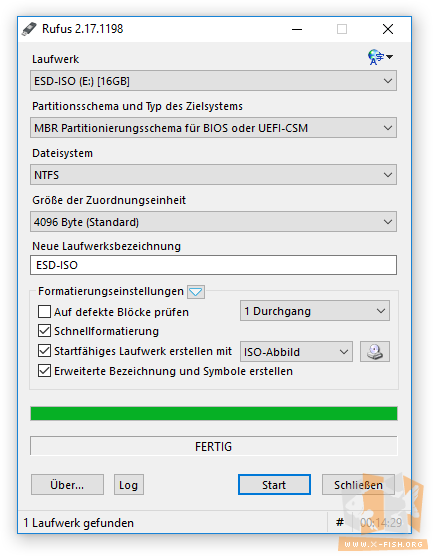The height and width of the screenshot is (556, 433).
Task: Click the green progress bar
Action: pos(213,413)
